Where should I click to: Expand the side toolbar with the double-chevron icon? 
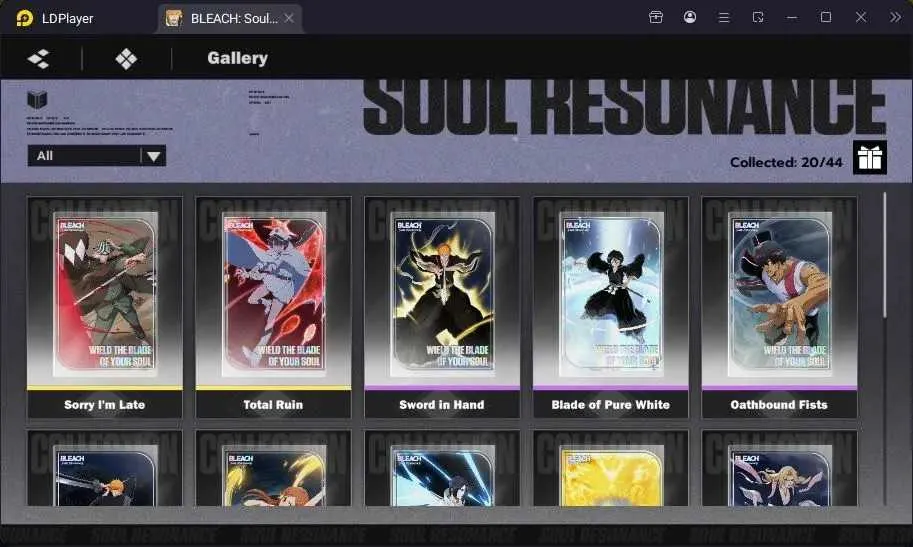pos(895,17)
